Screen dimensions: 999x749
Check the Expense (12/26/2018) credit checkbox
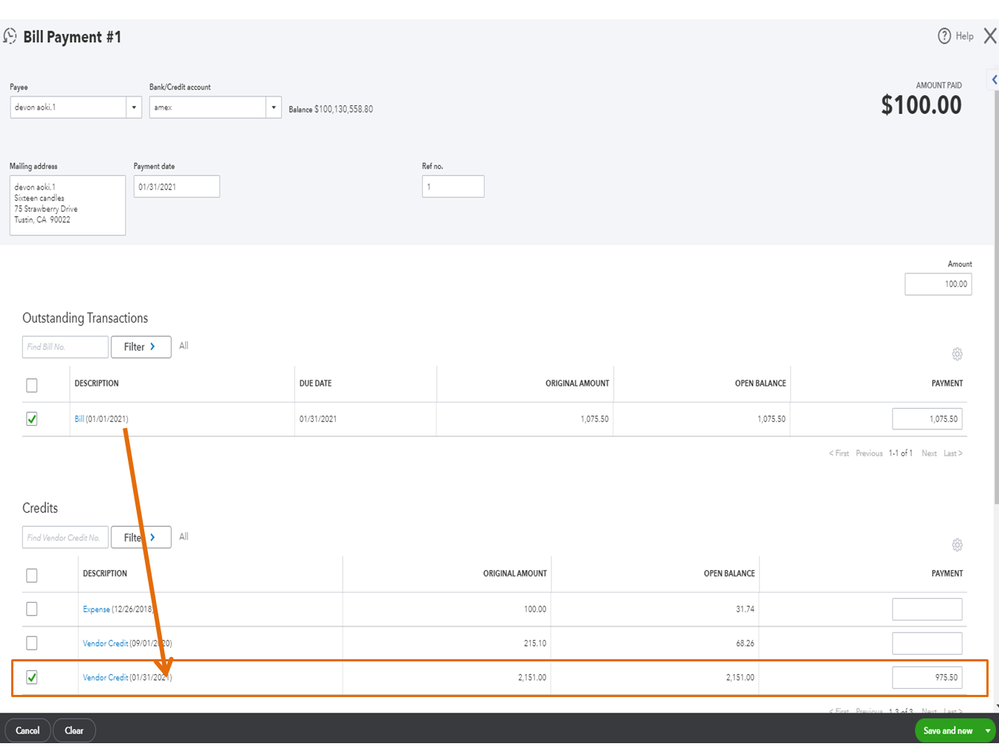click(32, 609)
